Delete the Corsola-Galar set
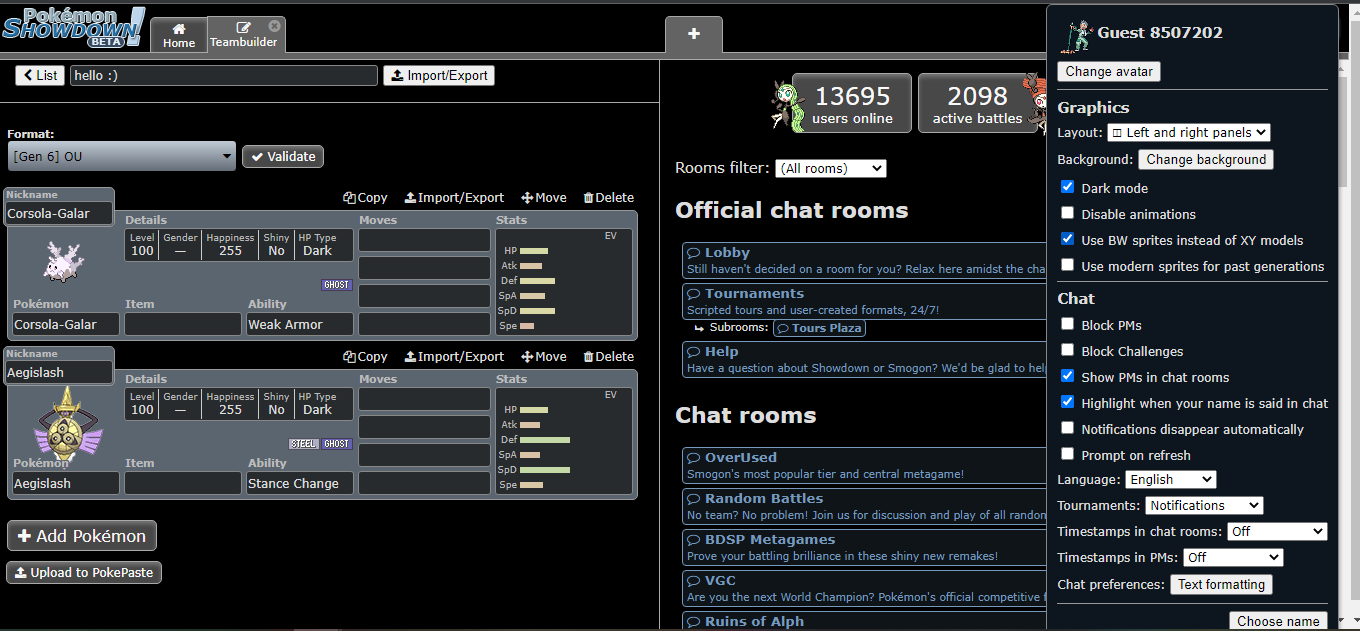 coord(608,198)
